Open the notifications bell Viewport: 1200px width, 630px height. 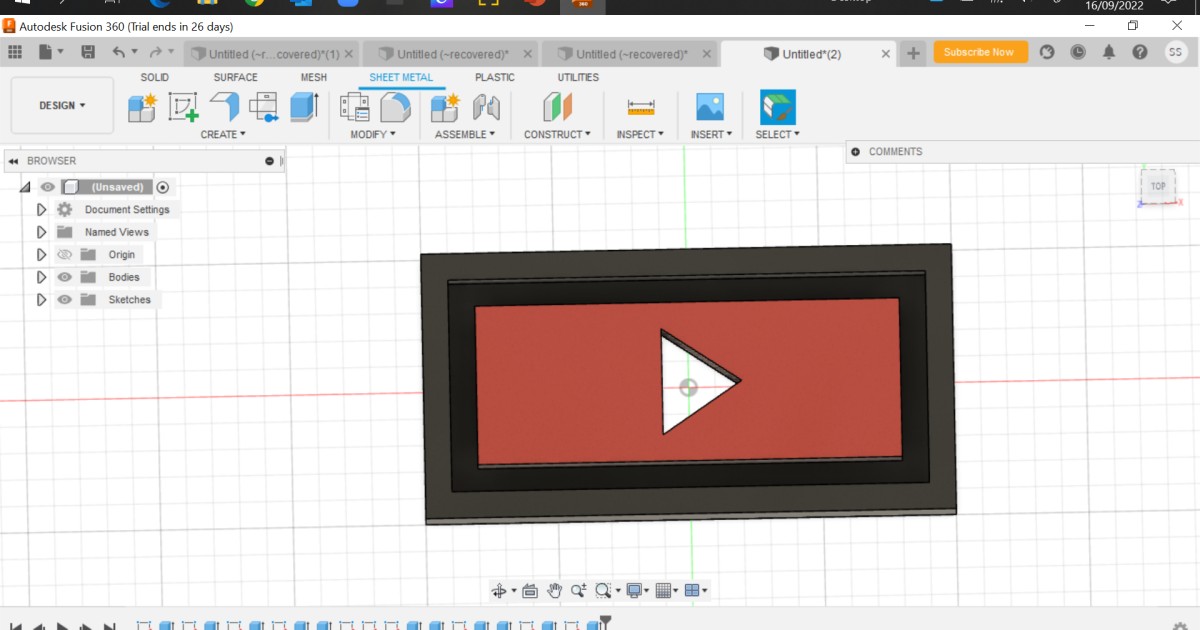click(1109, 52)
